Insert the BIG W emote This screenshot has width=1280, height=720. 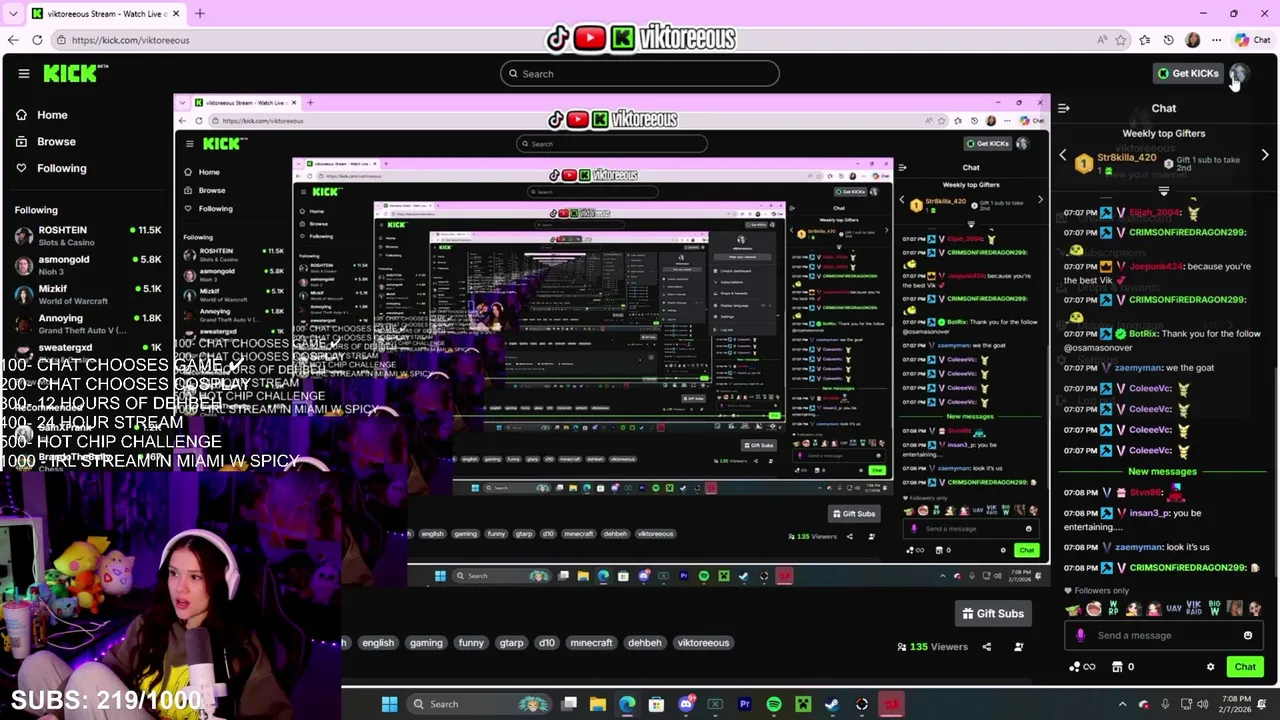coord(1215,608)
